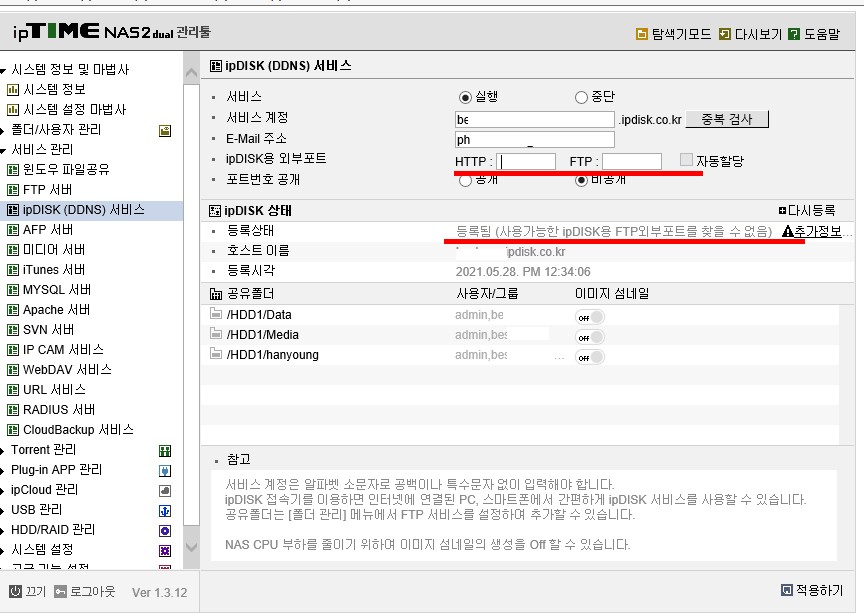This screenshot has width=864, height=614.
Task: Open the URL 서비스 menu item
Action: point(54,390)
